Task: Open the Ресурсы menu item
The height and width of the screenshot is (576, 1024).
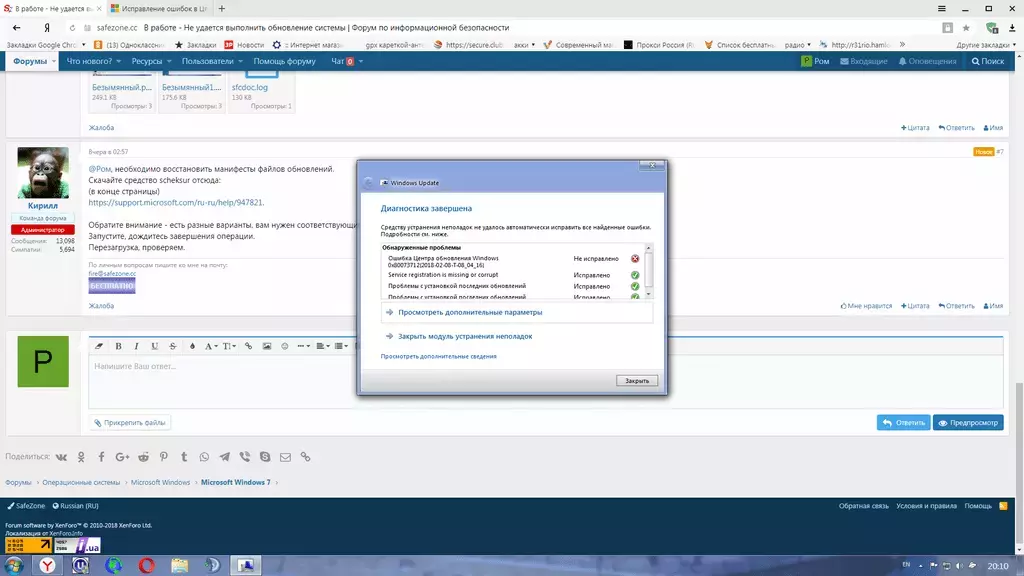Action: tap(147, 61)
